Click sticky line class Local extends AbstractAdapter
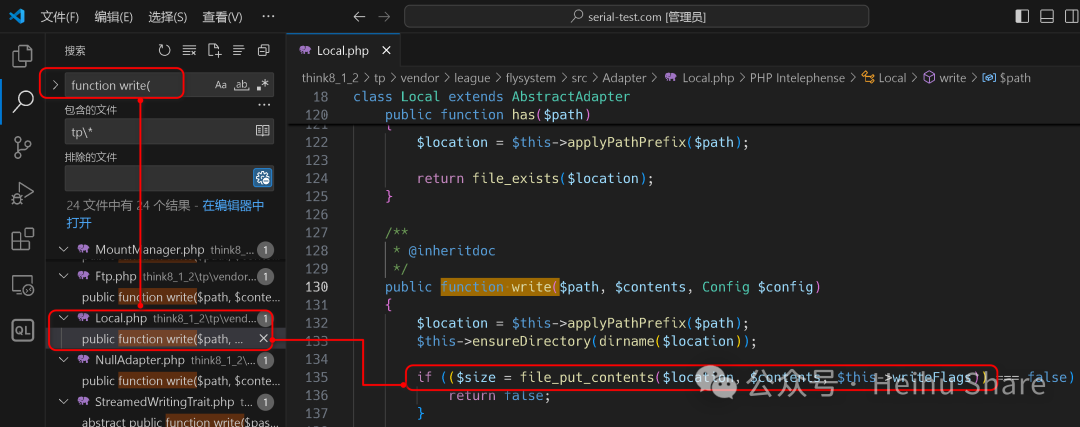The width and height of the screenshot is (1080, 427). (491, 97)
